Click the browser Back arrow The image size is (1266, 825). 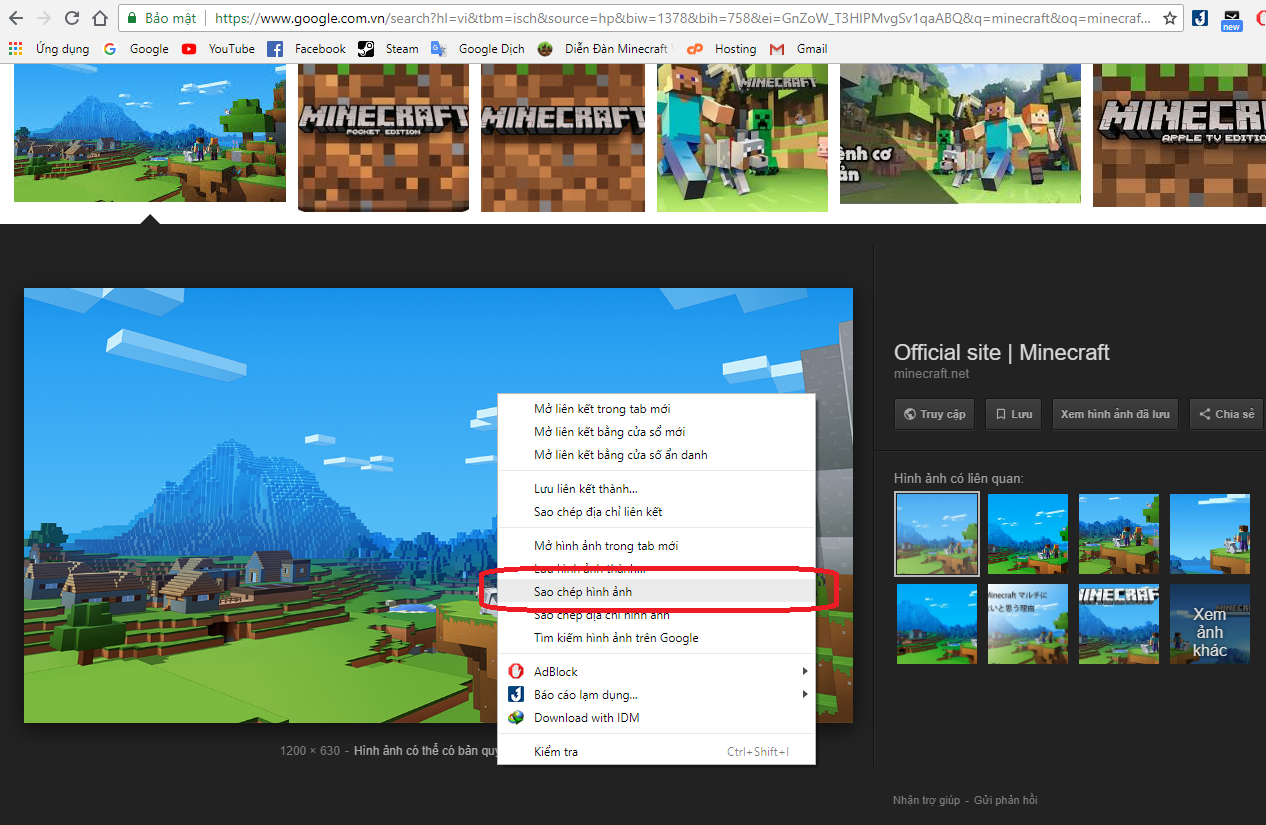pyautogui.click(x=16, y=18)
